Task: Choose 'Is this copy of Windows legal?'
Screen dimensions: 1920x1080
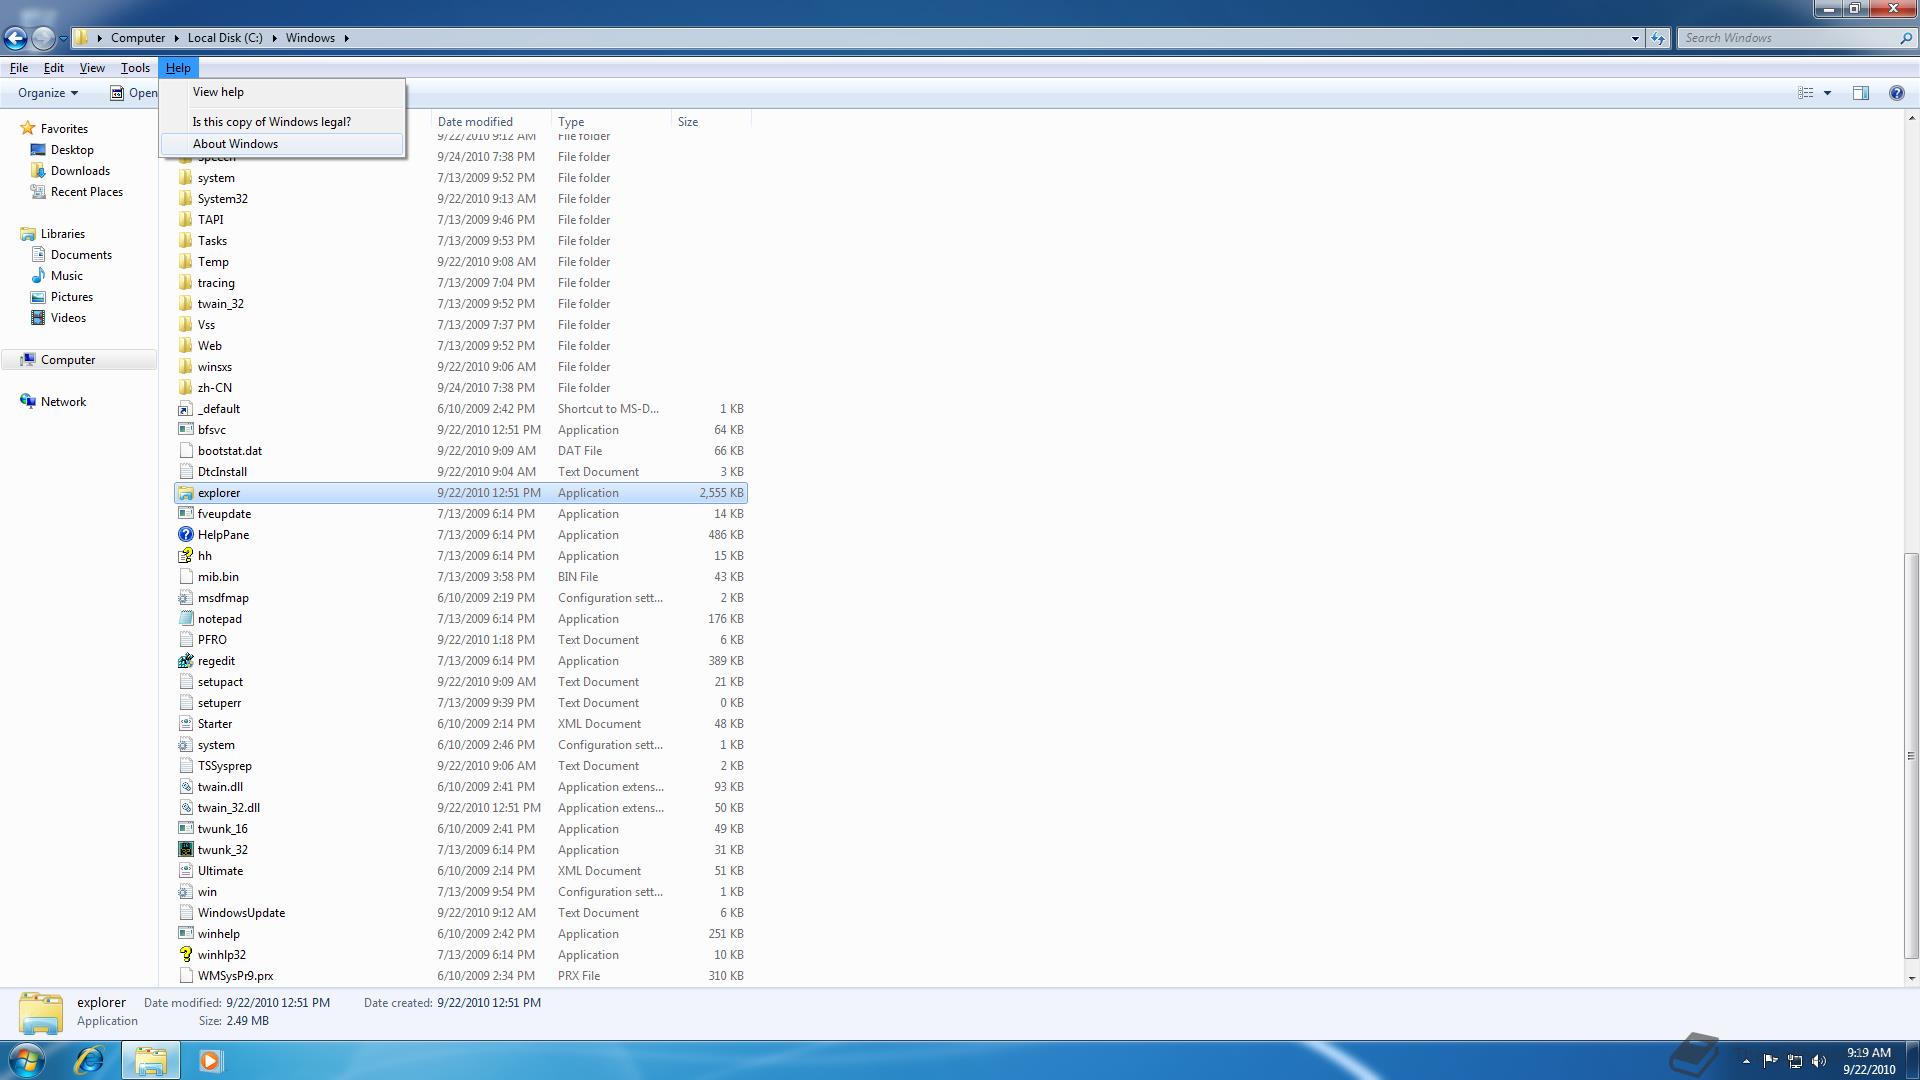Action: click(x=282, y=122)
